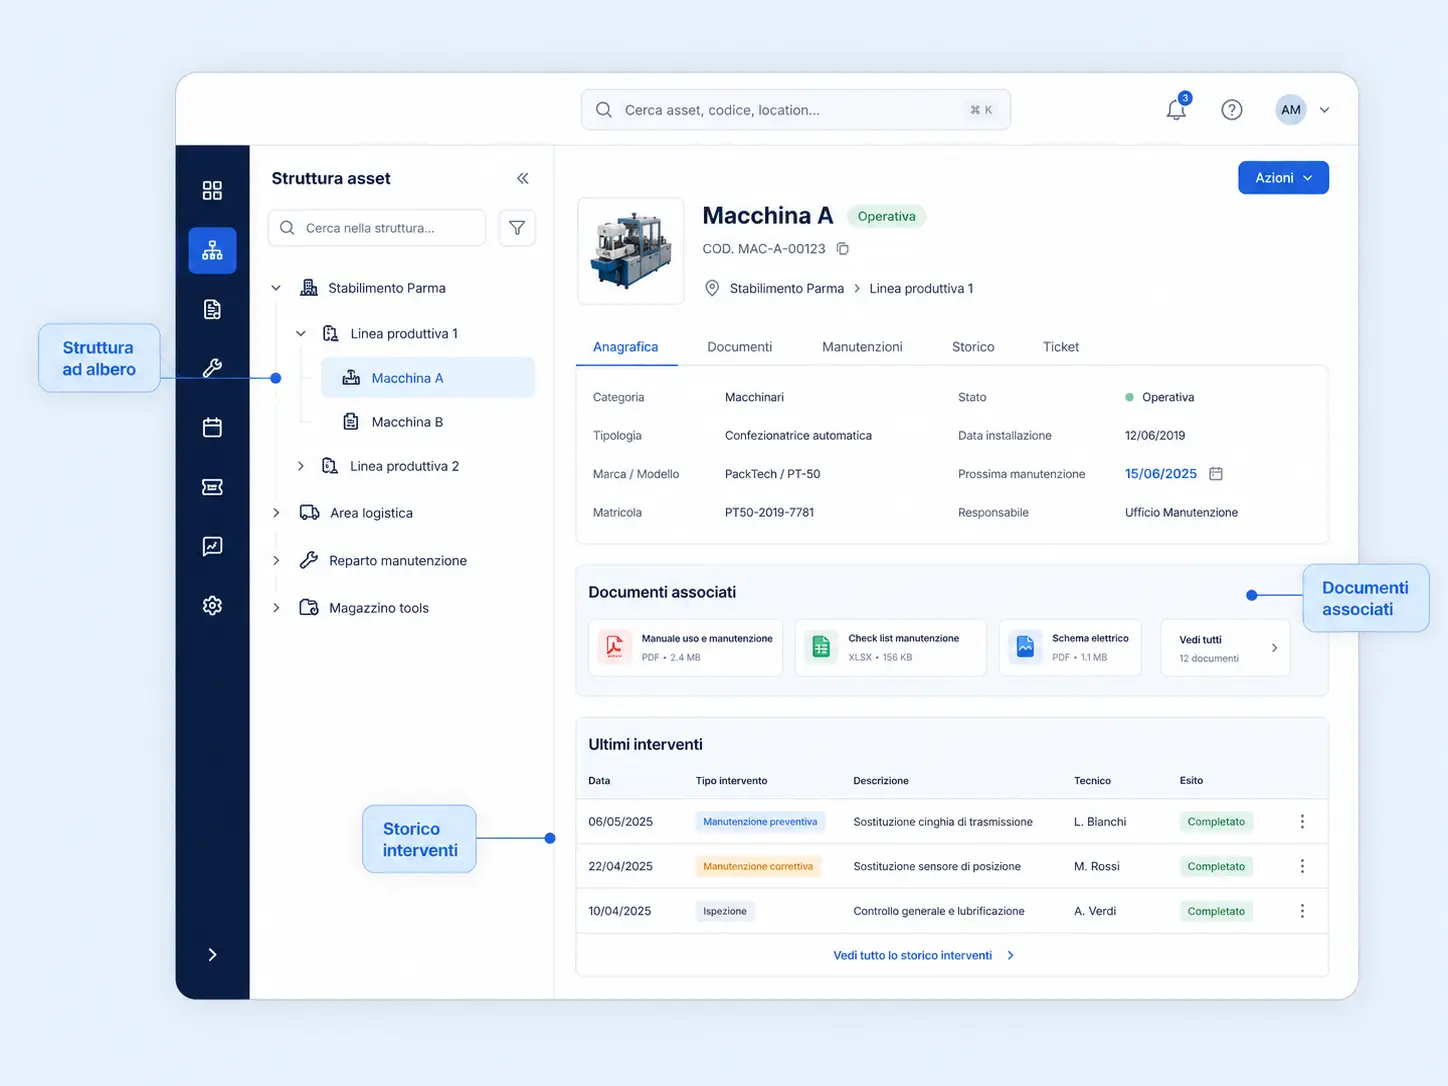
Task: Focus the Cerca nella struttura field
Action: tap(377, 228)
